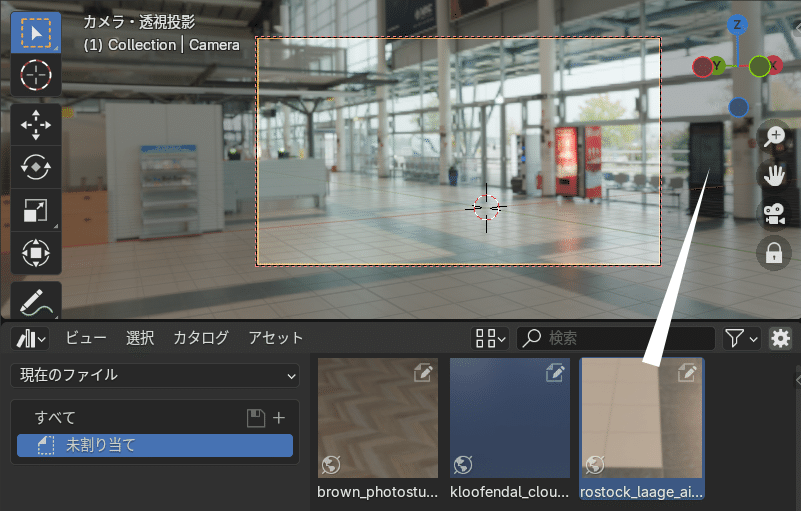Image resolution: width=801 pixels, height=511 pixels.
Task: Click world icon on brown_photostudio thumbnail
Action: tap(331, 464)
